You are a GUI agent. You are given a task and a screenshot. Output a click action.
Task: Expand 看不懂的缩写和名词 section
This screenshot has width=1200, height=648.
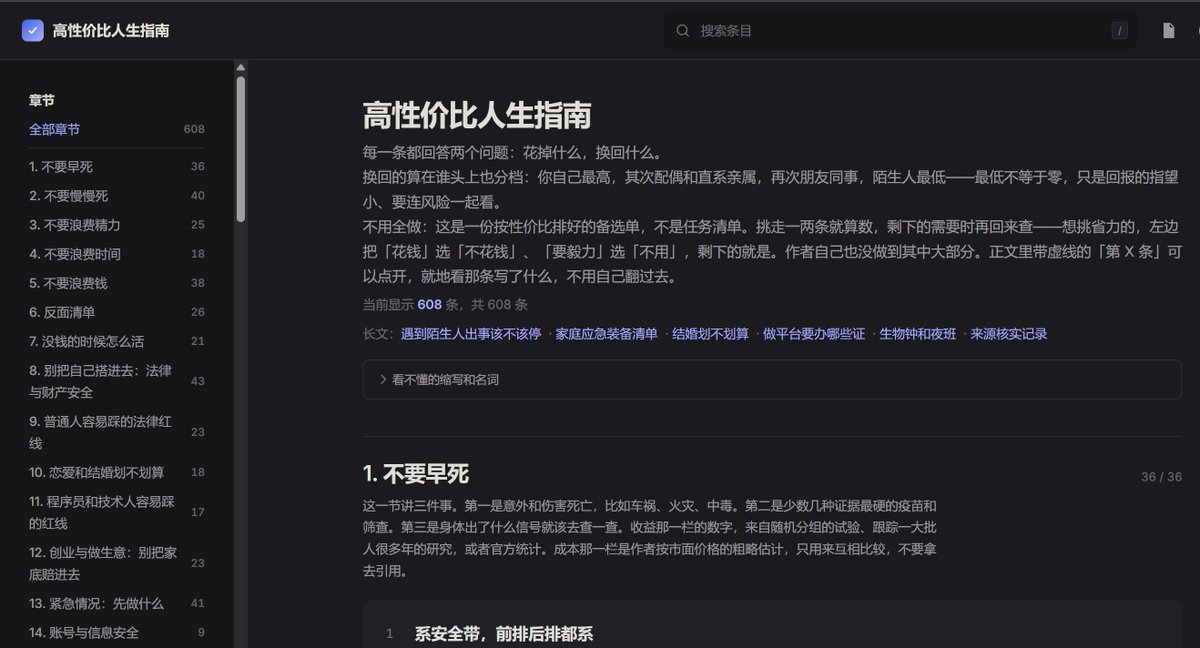click(x=772, y=380)
